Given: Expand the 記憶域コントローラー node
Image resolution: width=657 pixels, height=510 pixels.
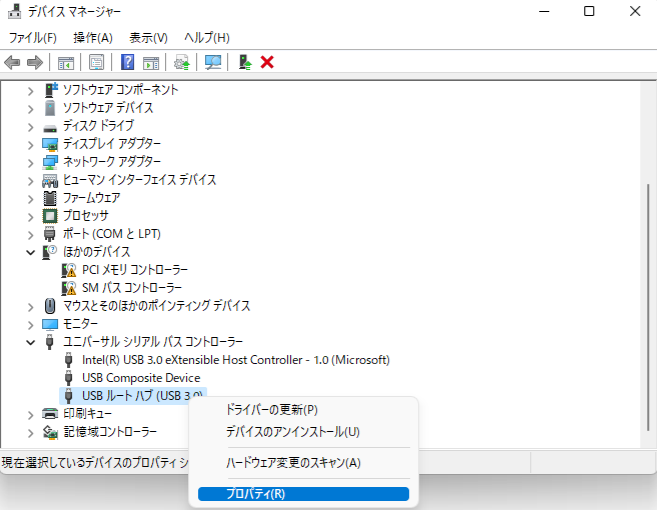Looking at the screenshot, I should (30, 433).
